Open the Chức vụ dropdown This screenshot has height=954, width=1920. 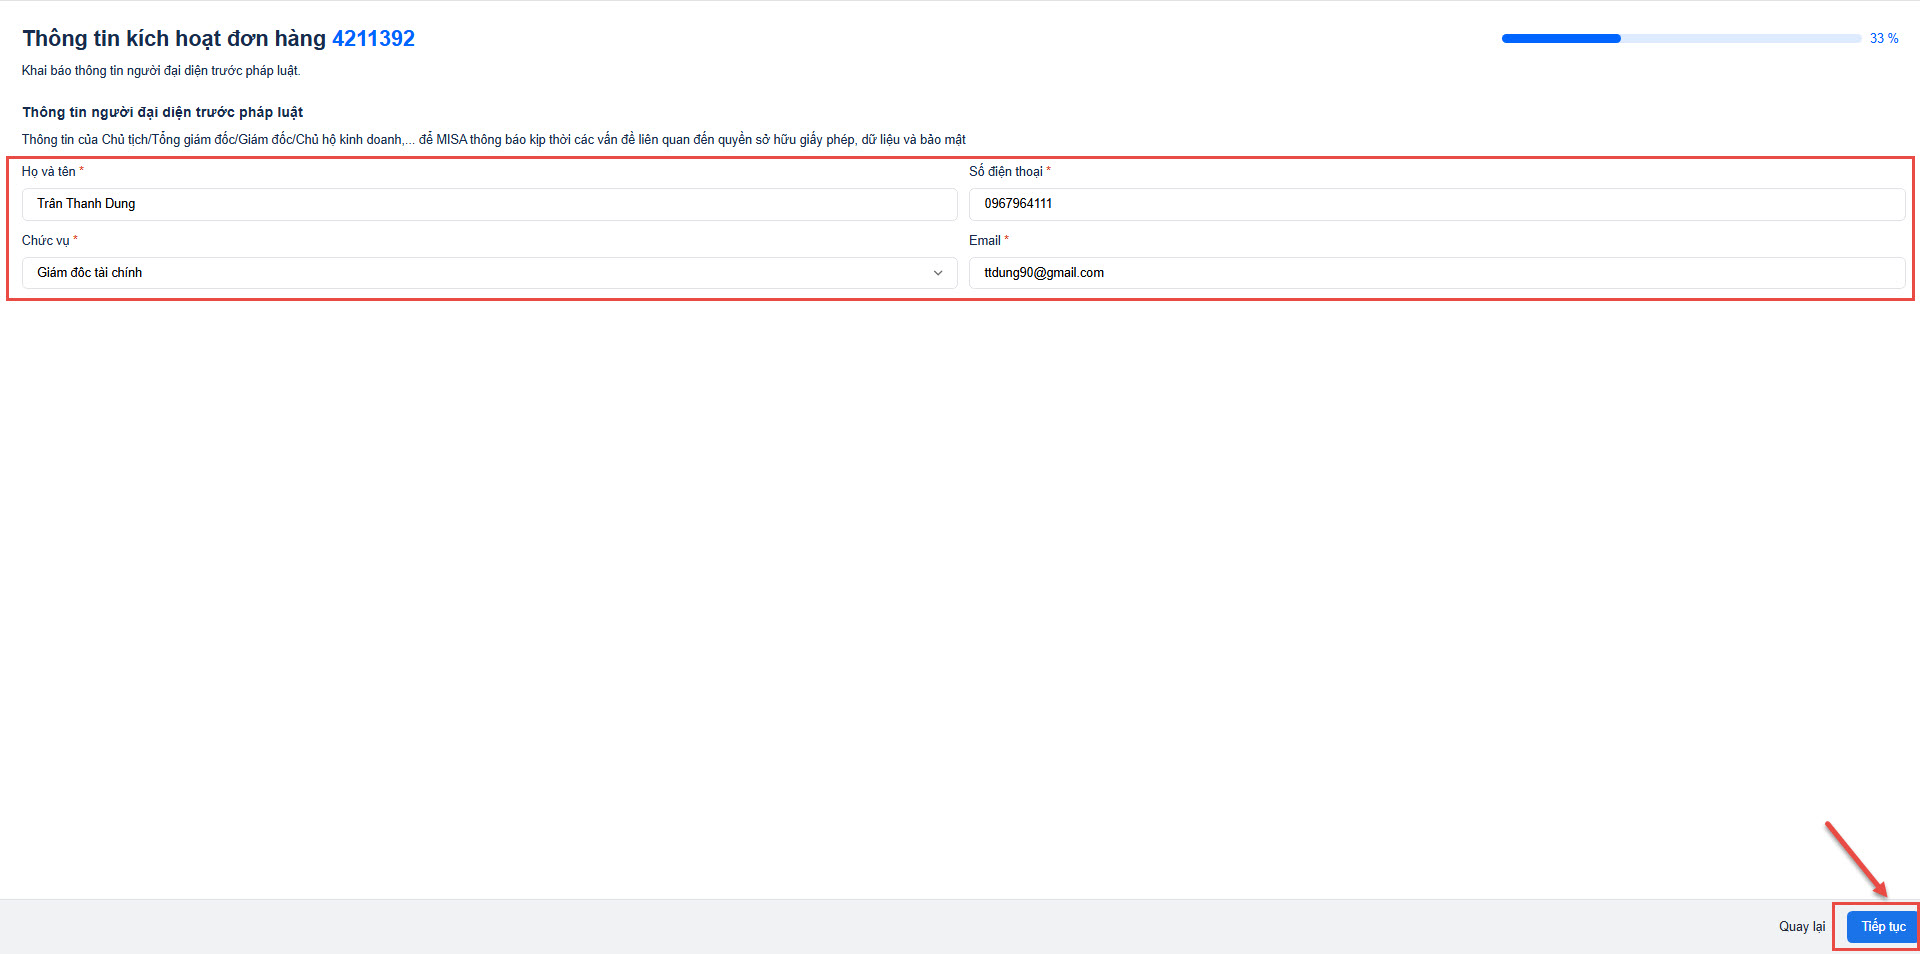point(489,273)
